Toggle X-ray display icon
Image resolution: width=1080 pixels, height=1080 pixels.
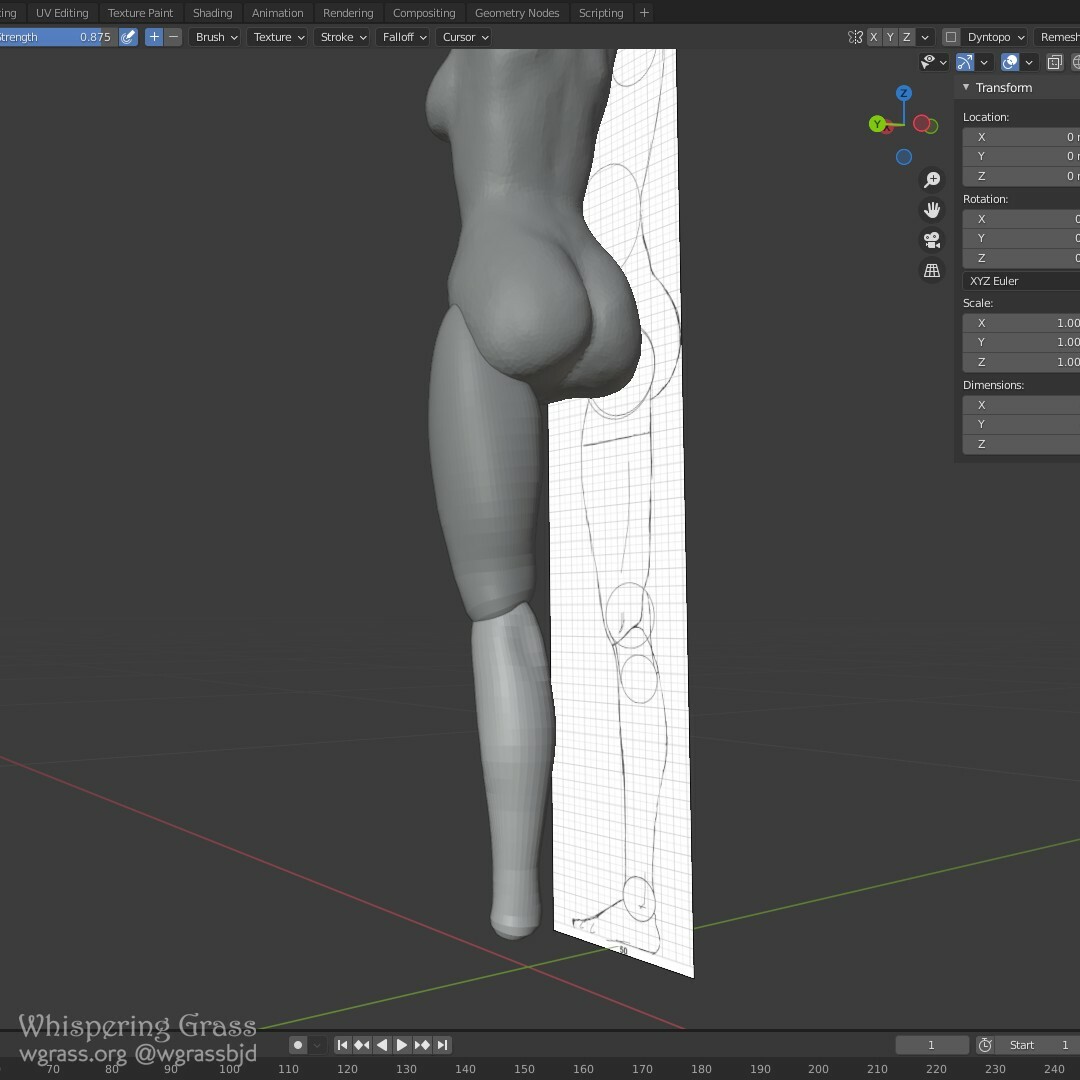click(x=1055, y=63)
